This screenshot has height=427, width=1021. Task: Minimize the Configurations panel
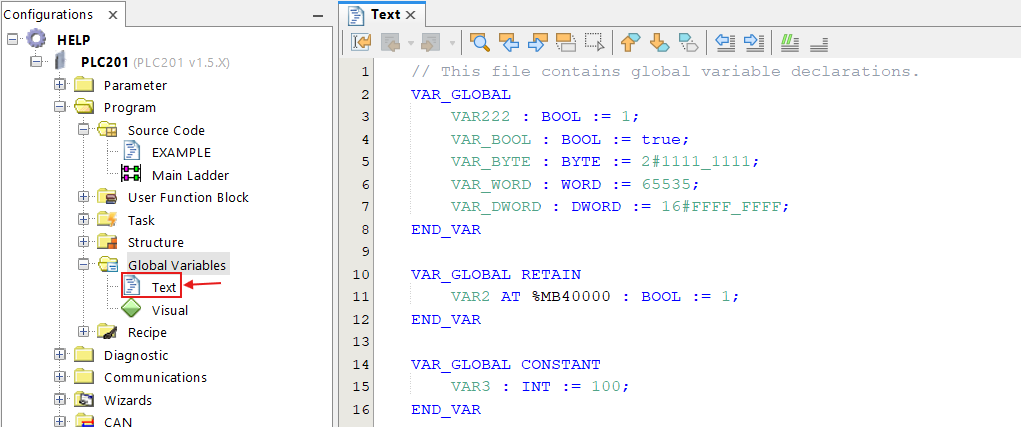[317, 15]
